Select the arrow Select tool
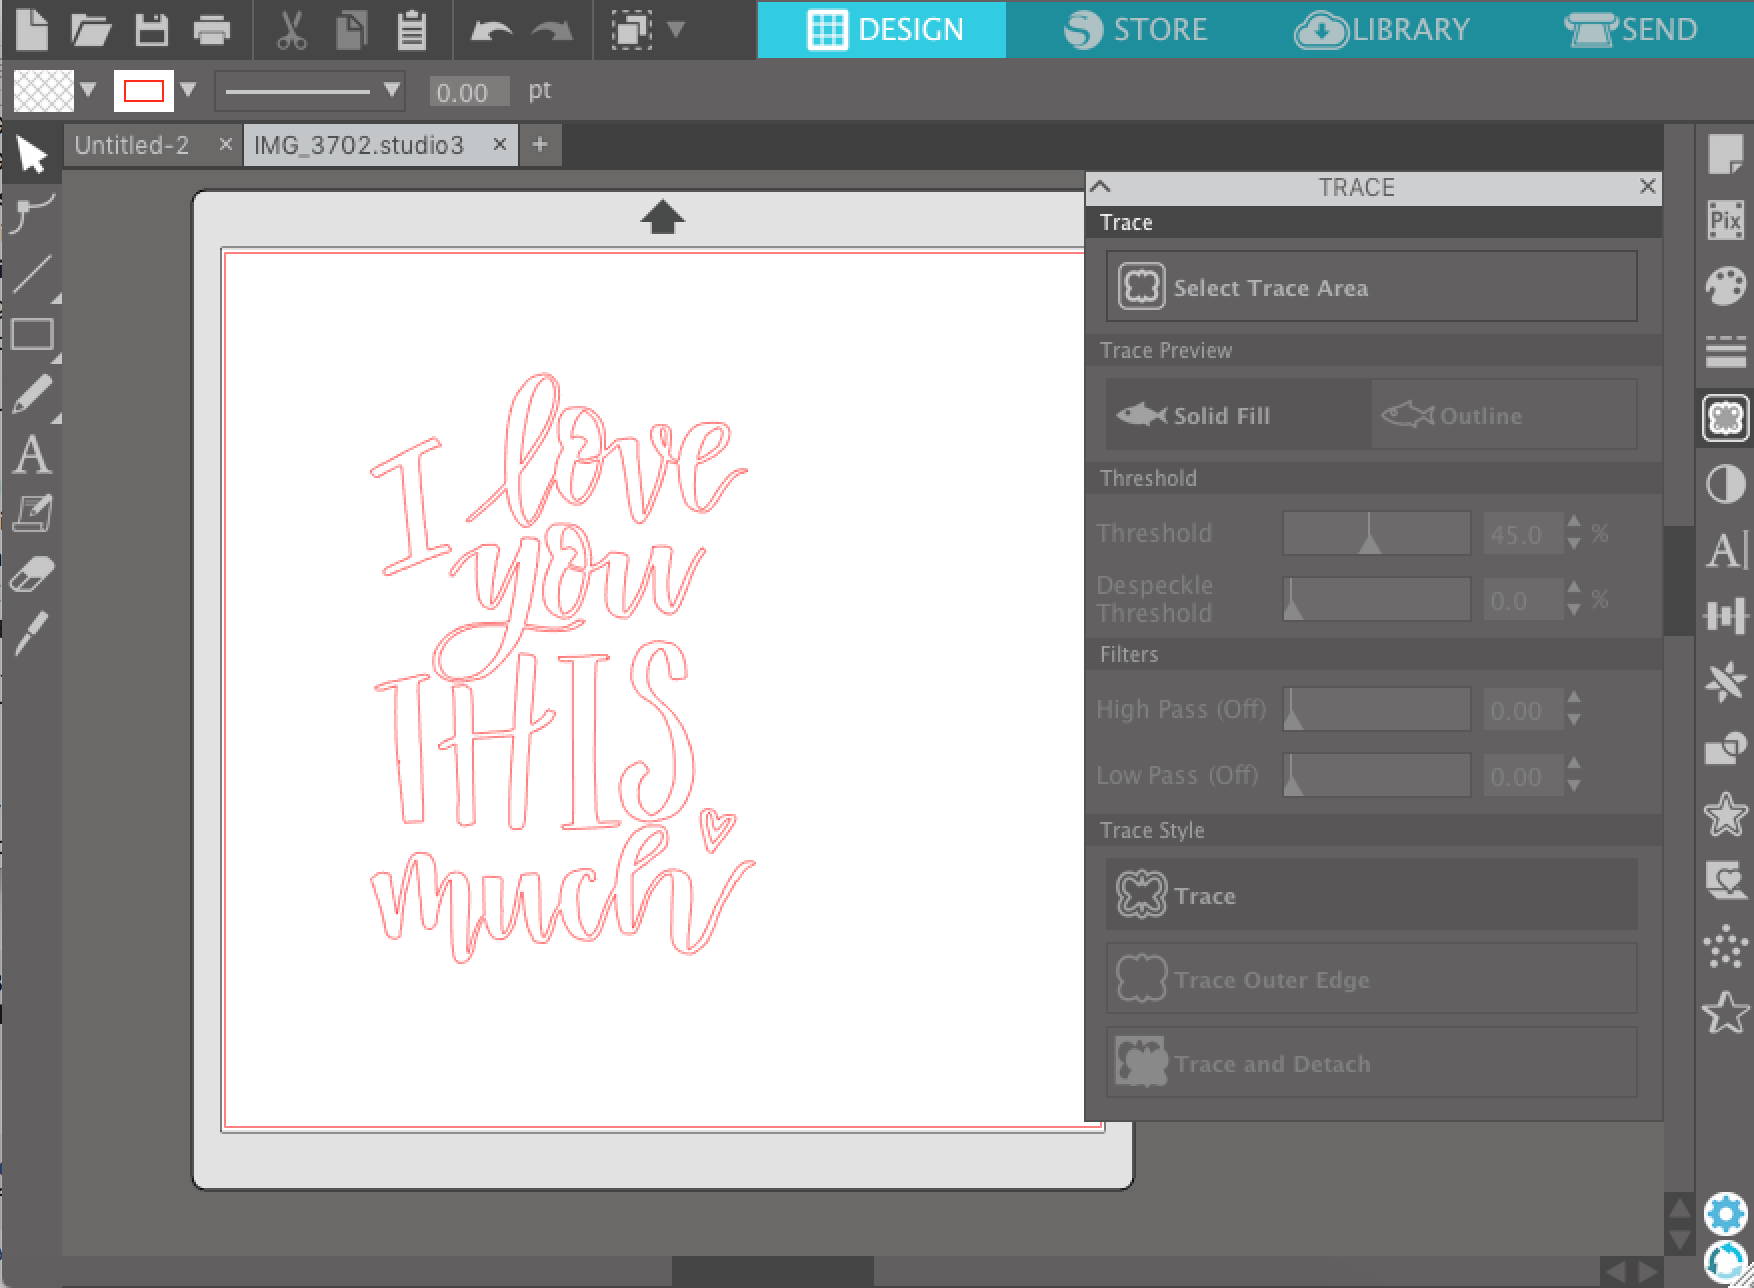The image size is (1754, 1288). [31, 154]
